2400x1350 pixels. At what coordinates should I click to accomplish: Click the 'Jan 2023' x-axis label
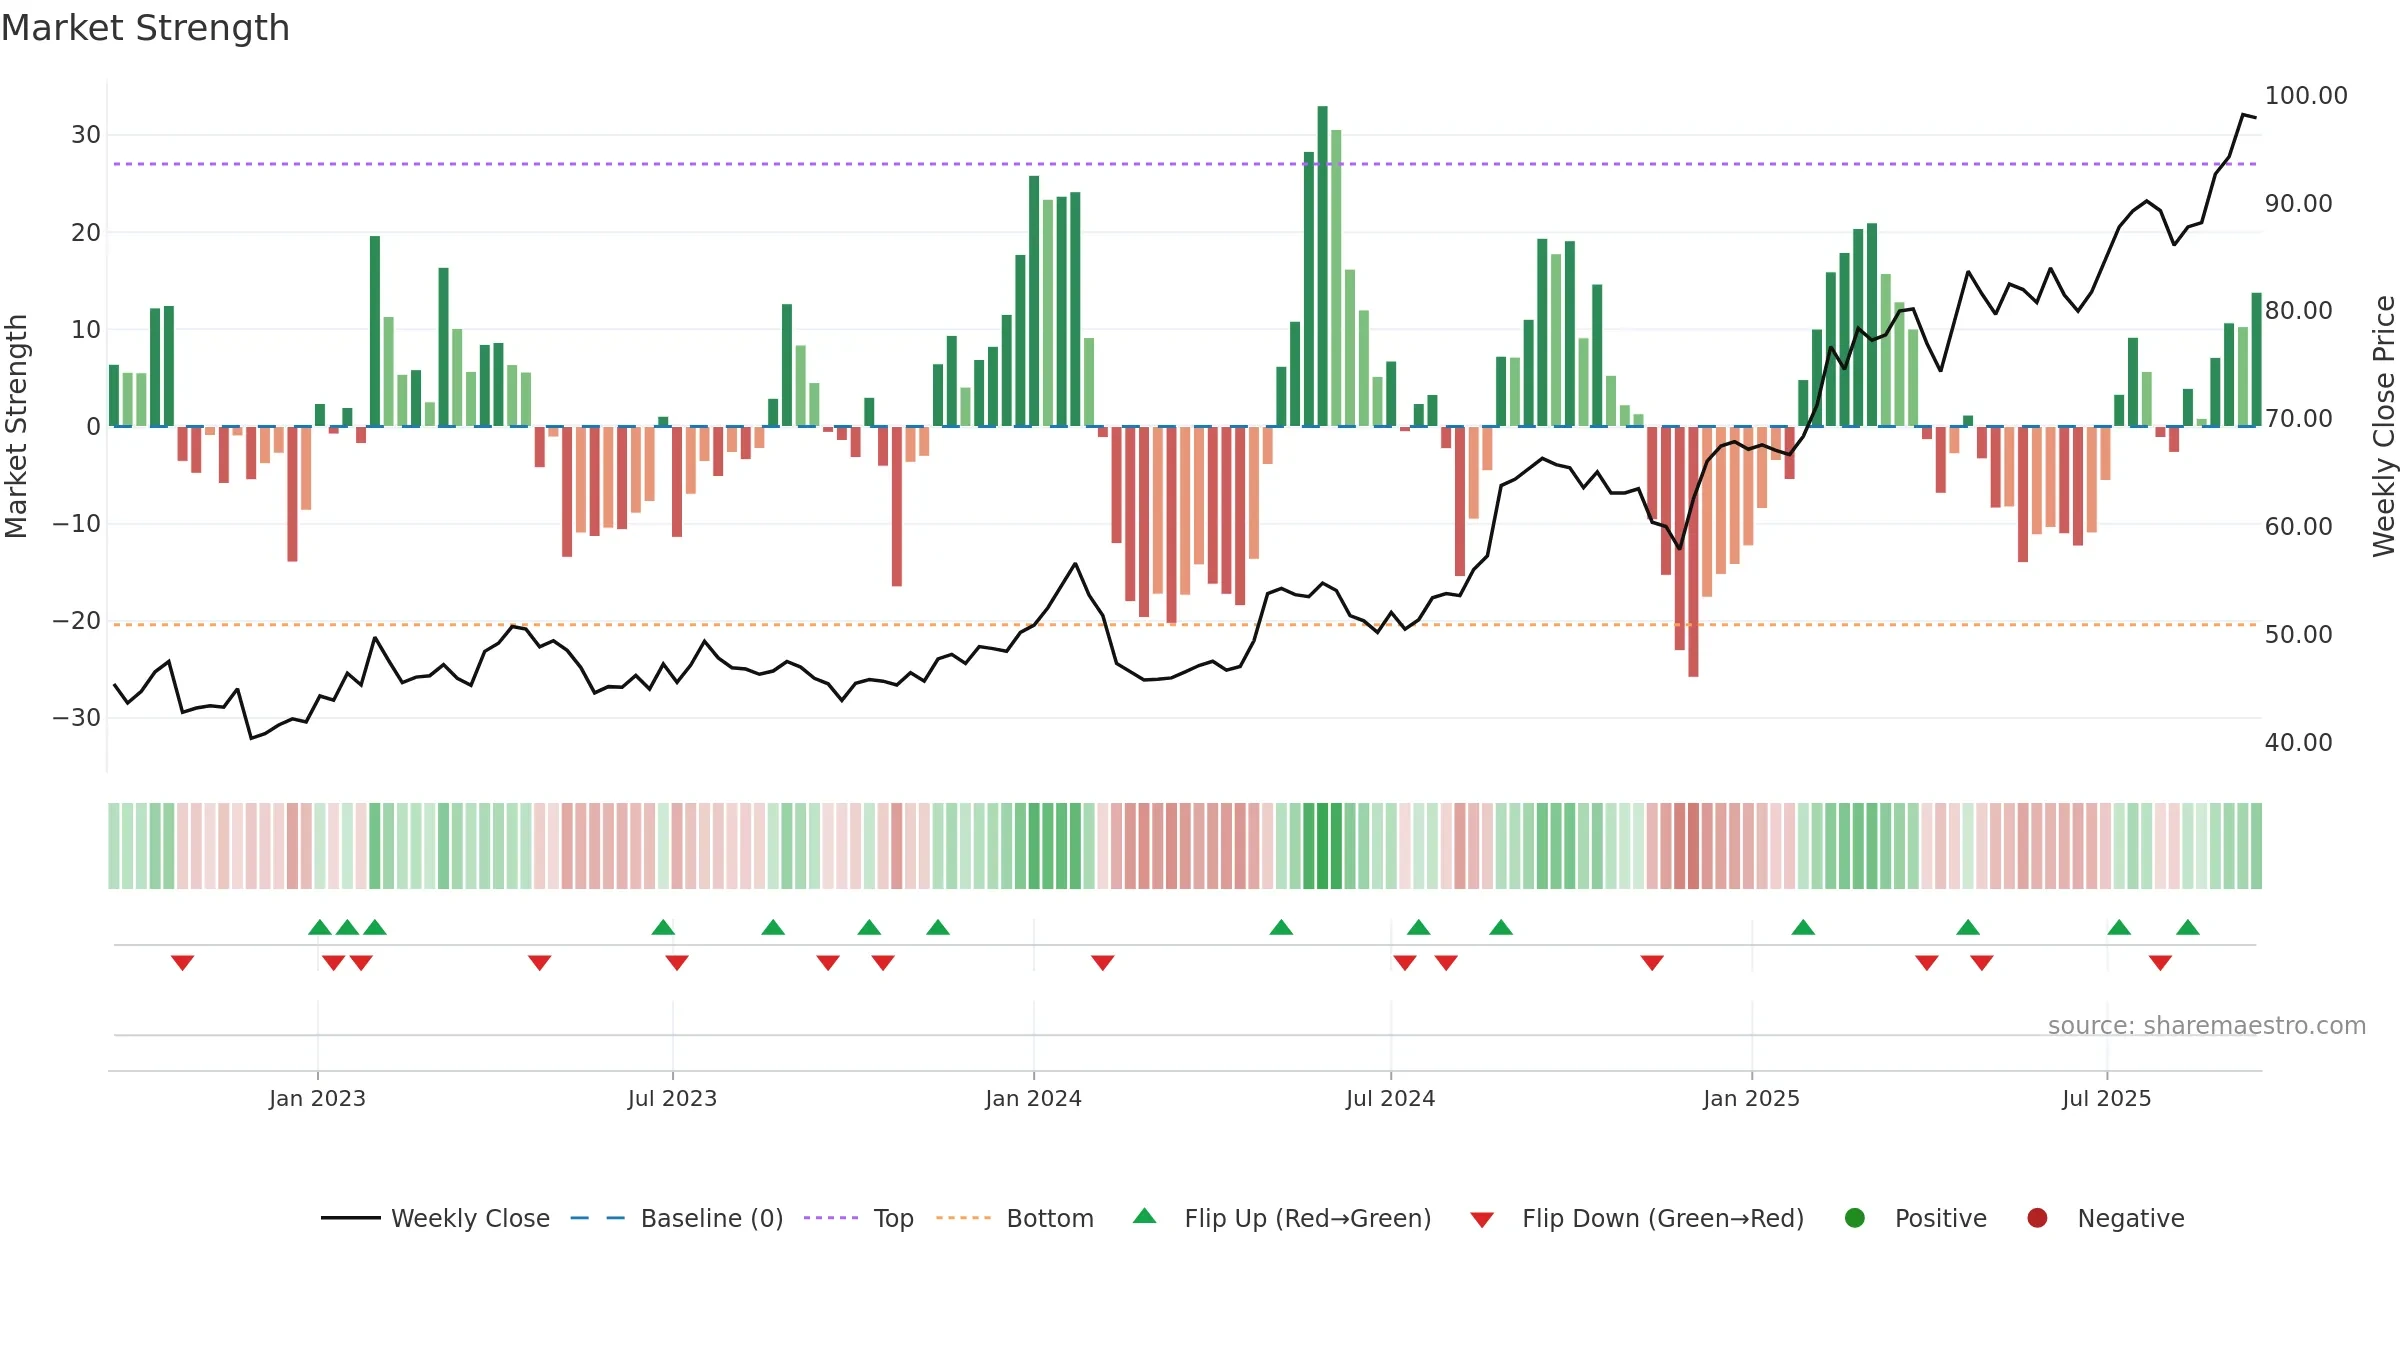317,1098
